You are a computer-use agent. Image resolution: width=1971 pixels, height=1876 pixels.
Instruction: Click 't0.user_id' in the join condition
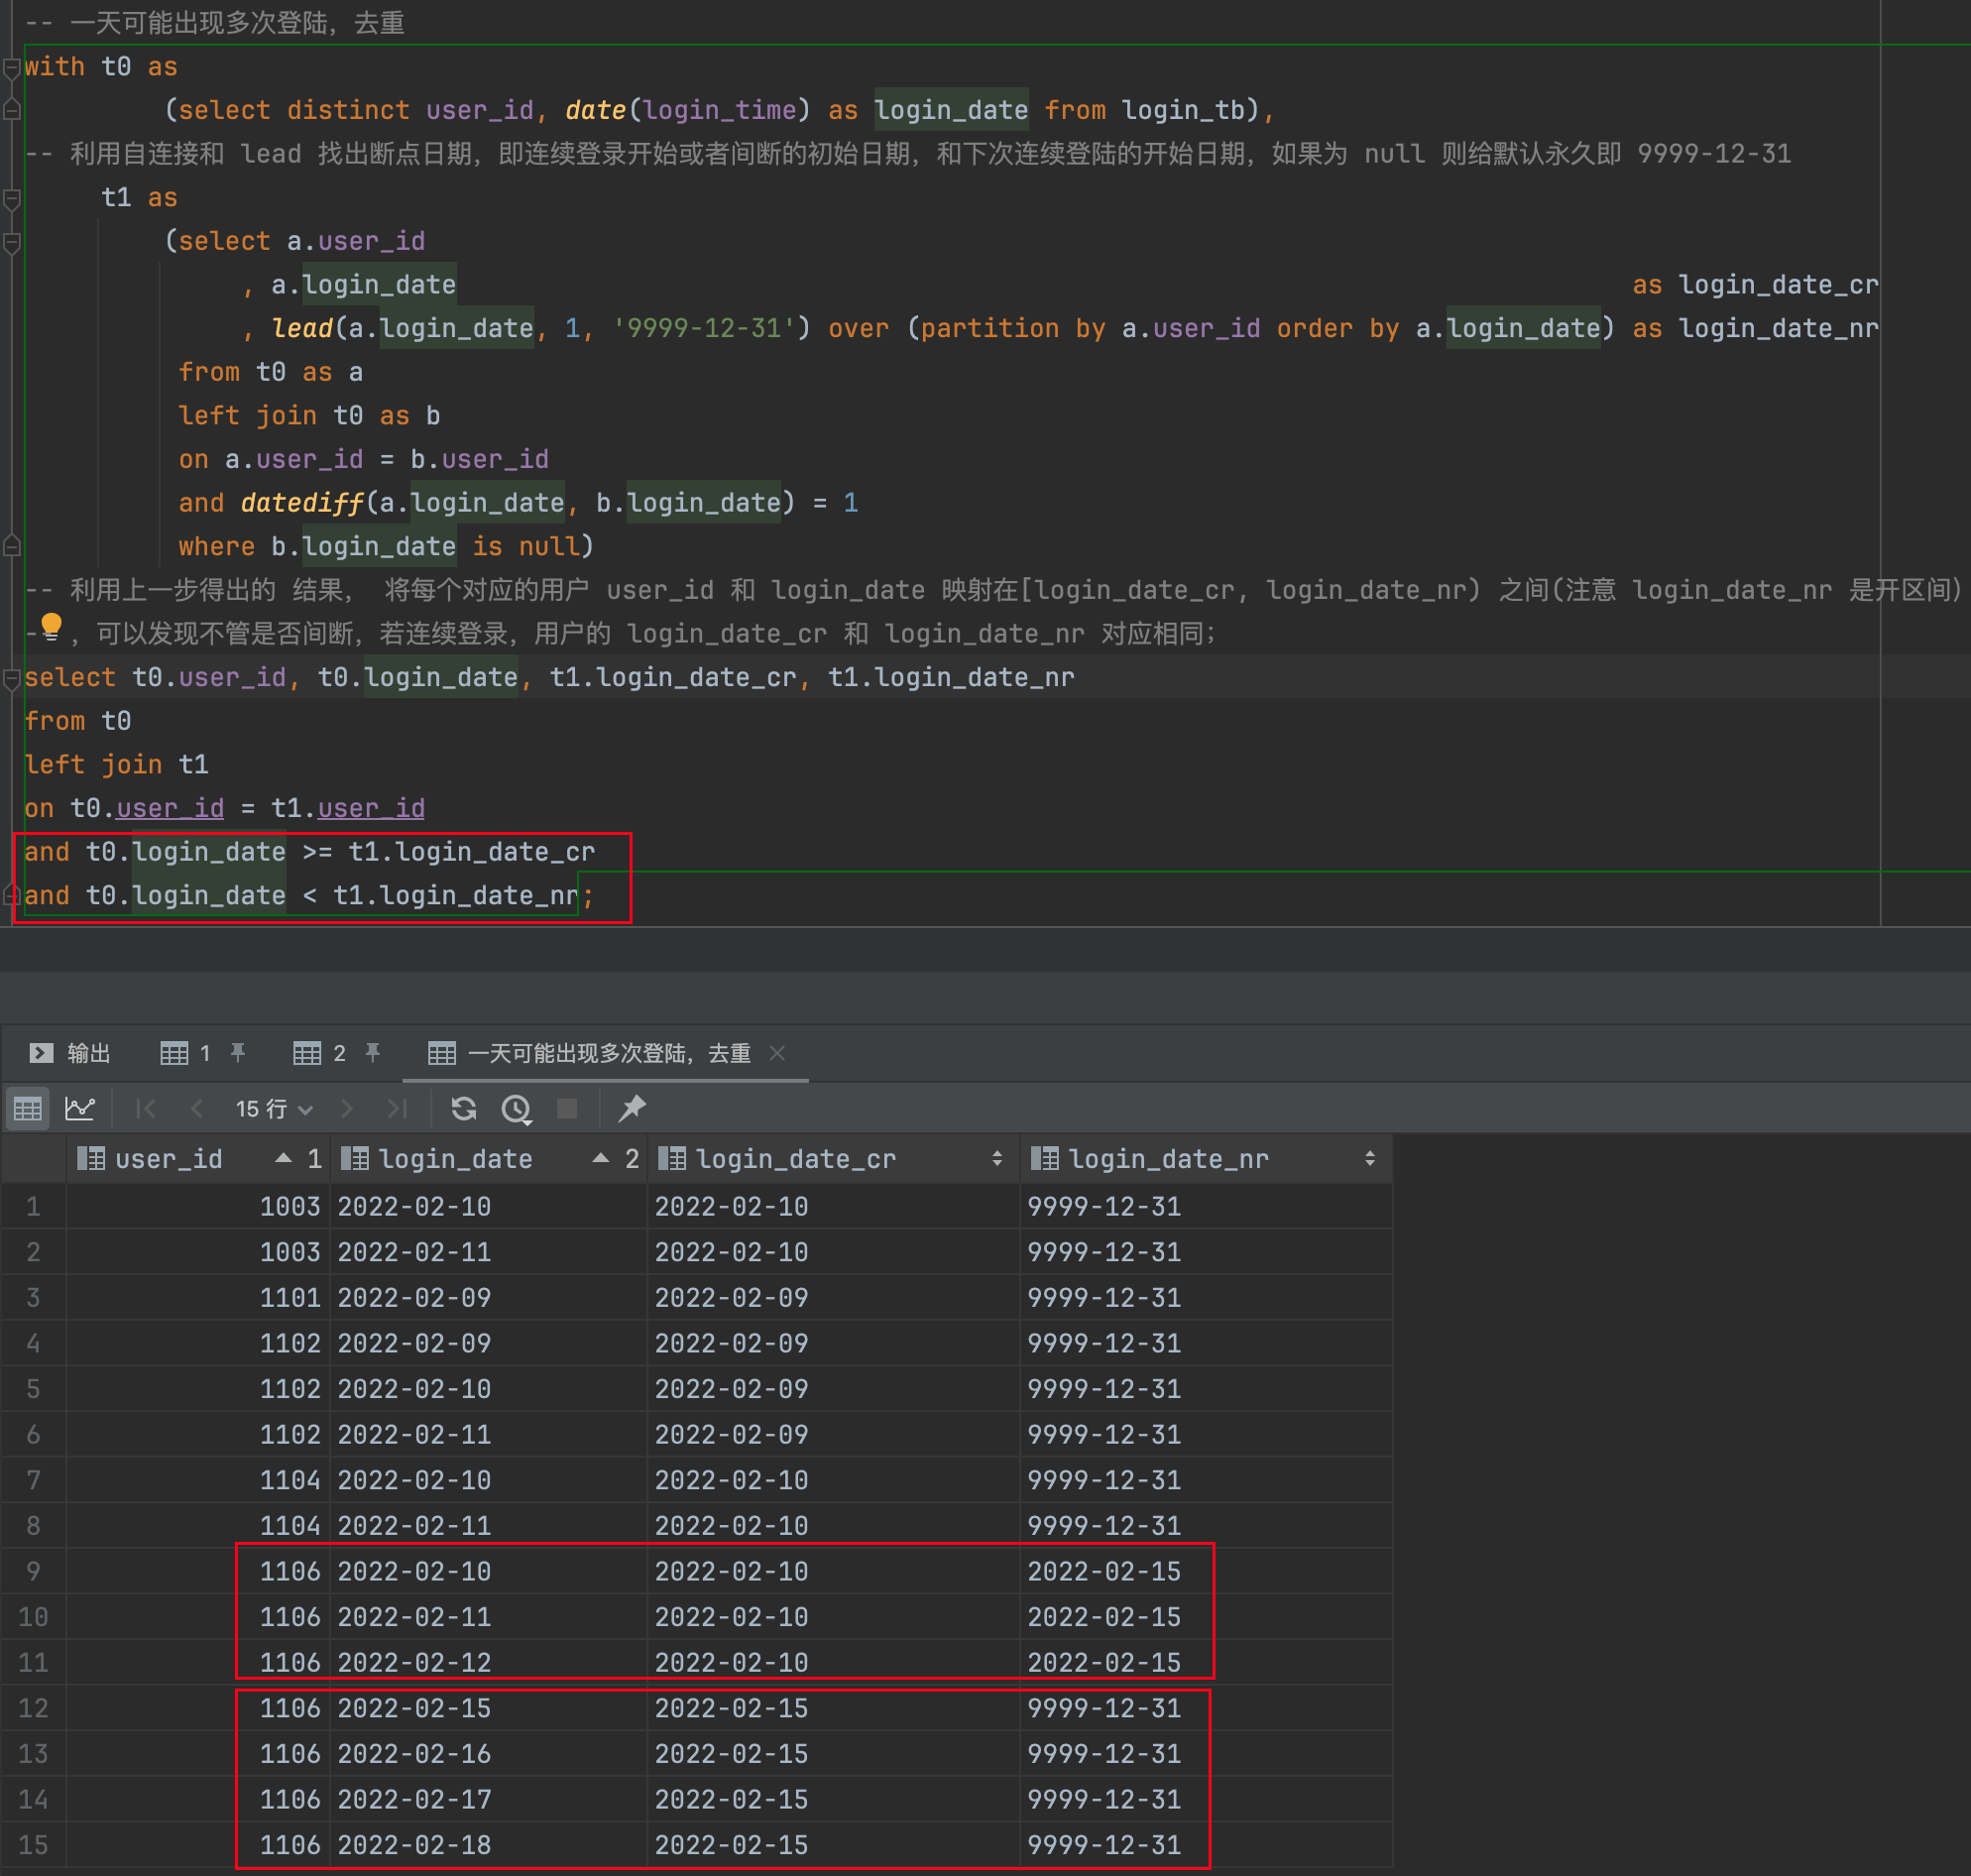pyautogui.click(x=147, y=808)
